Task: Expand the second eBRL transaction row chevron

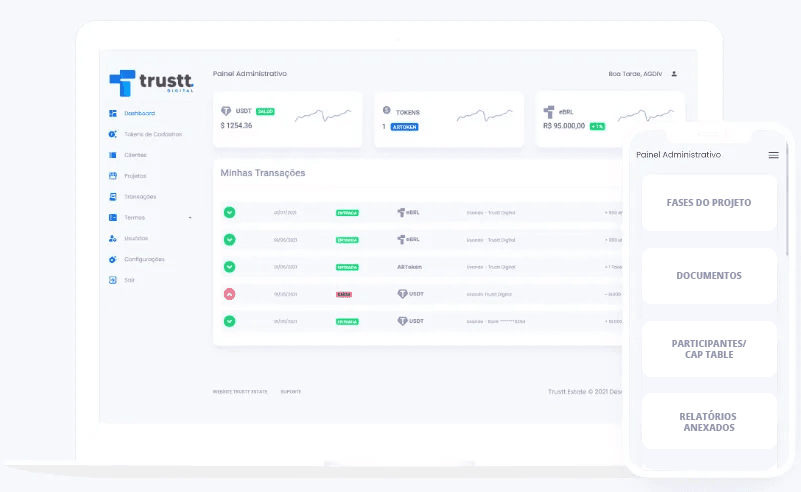Action: [229, 240]
